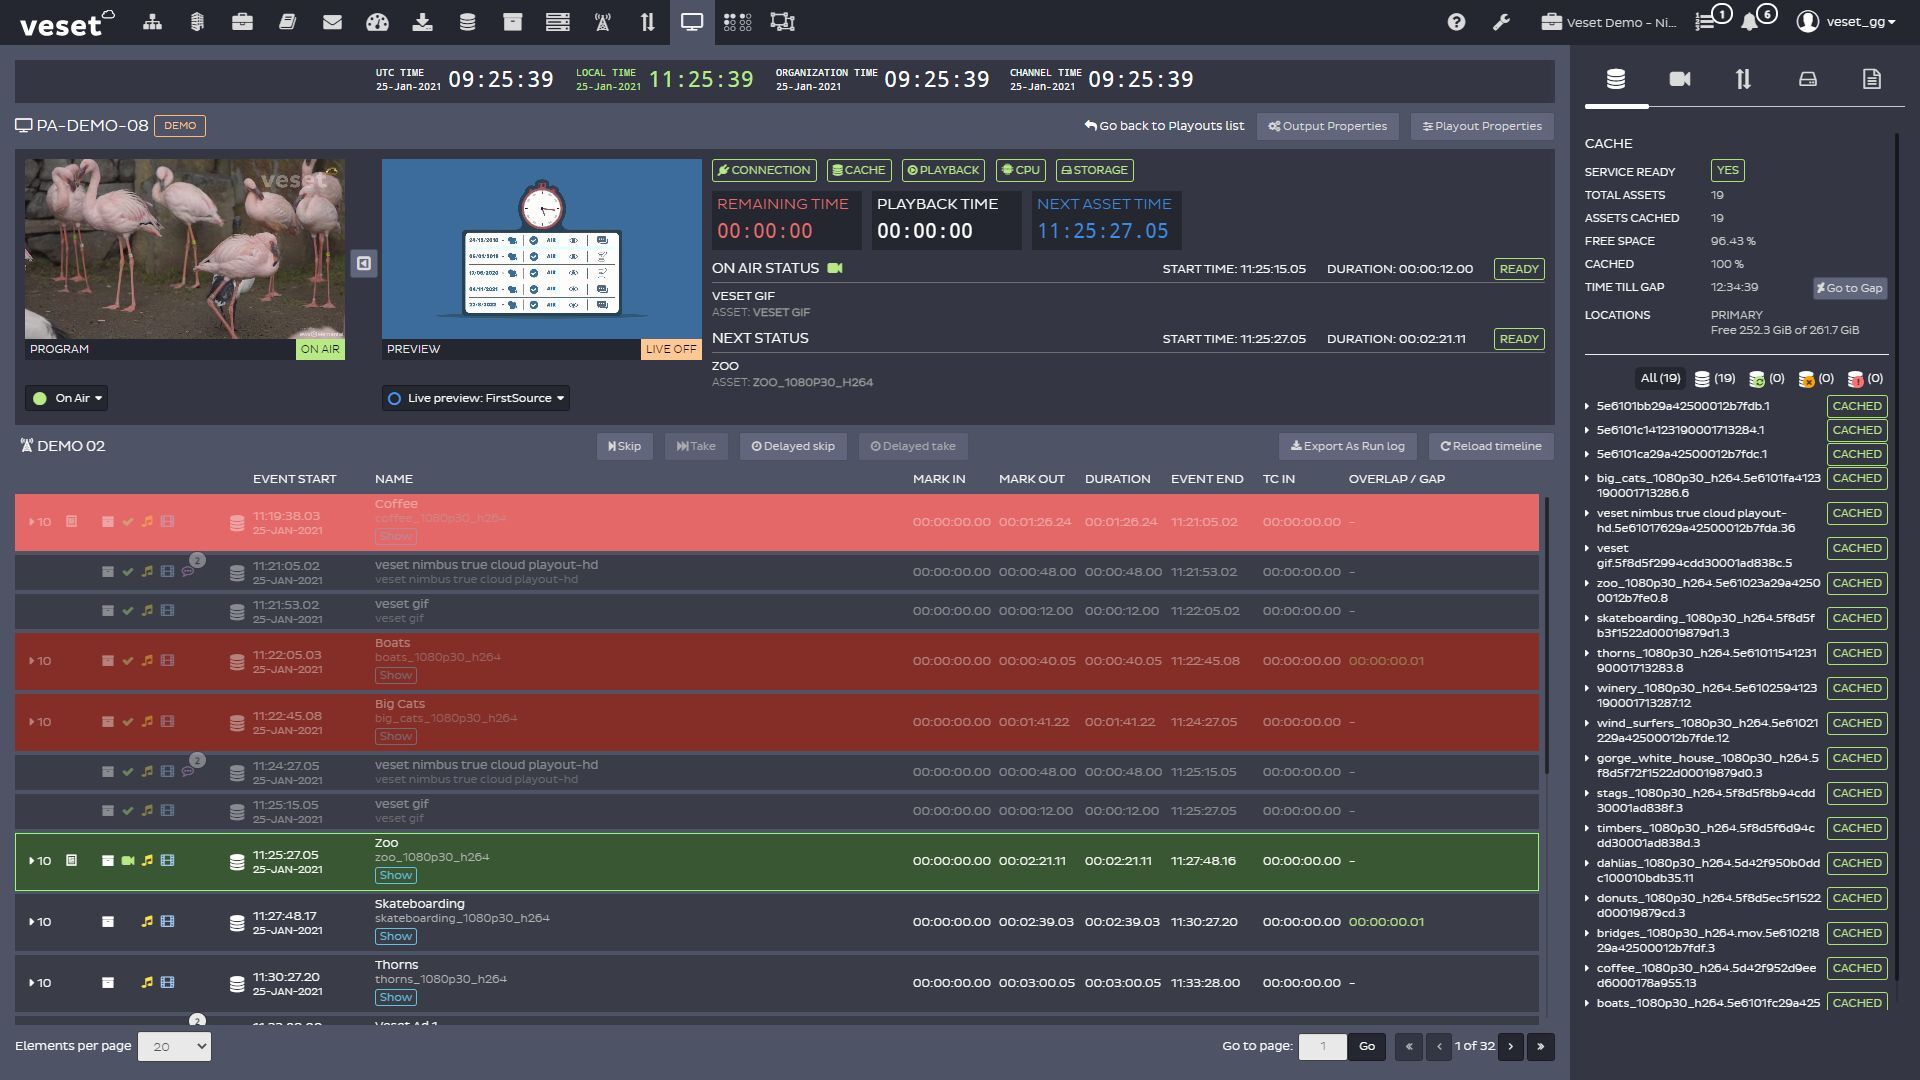Toggle the CONNECTION status badge

pos(764,170)
